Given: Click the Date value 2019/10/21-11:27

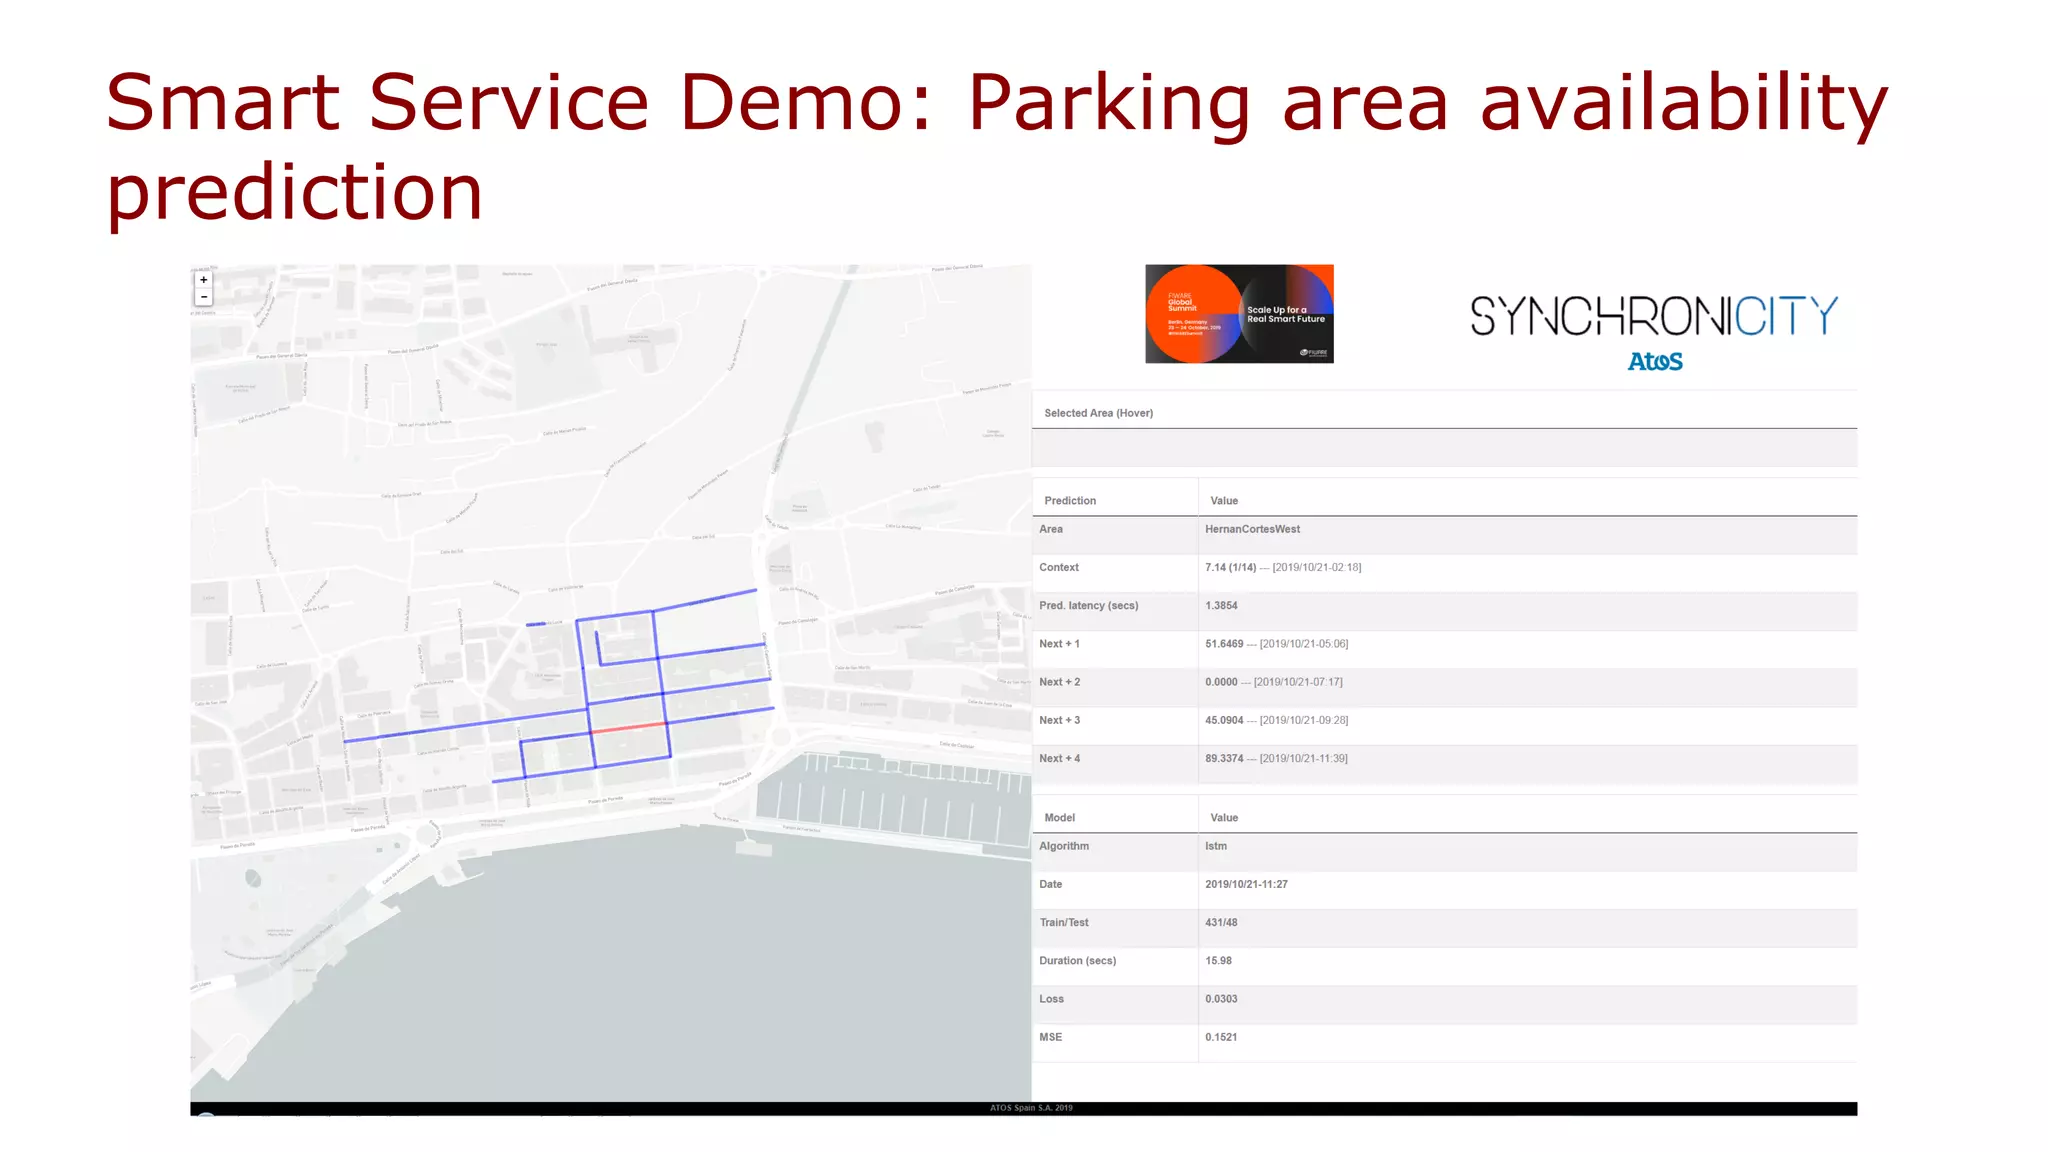Looking at the screenshot, I should coord(1246,885).
